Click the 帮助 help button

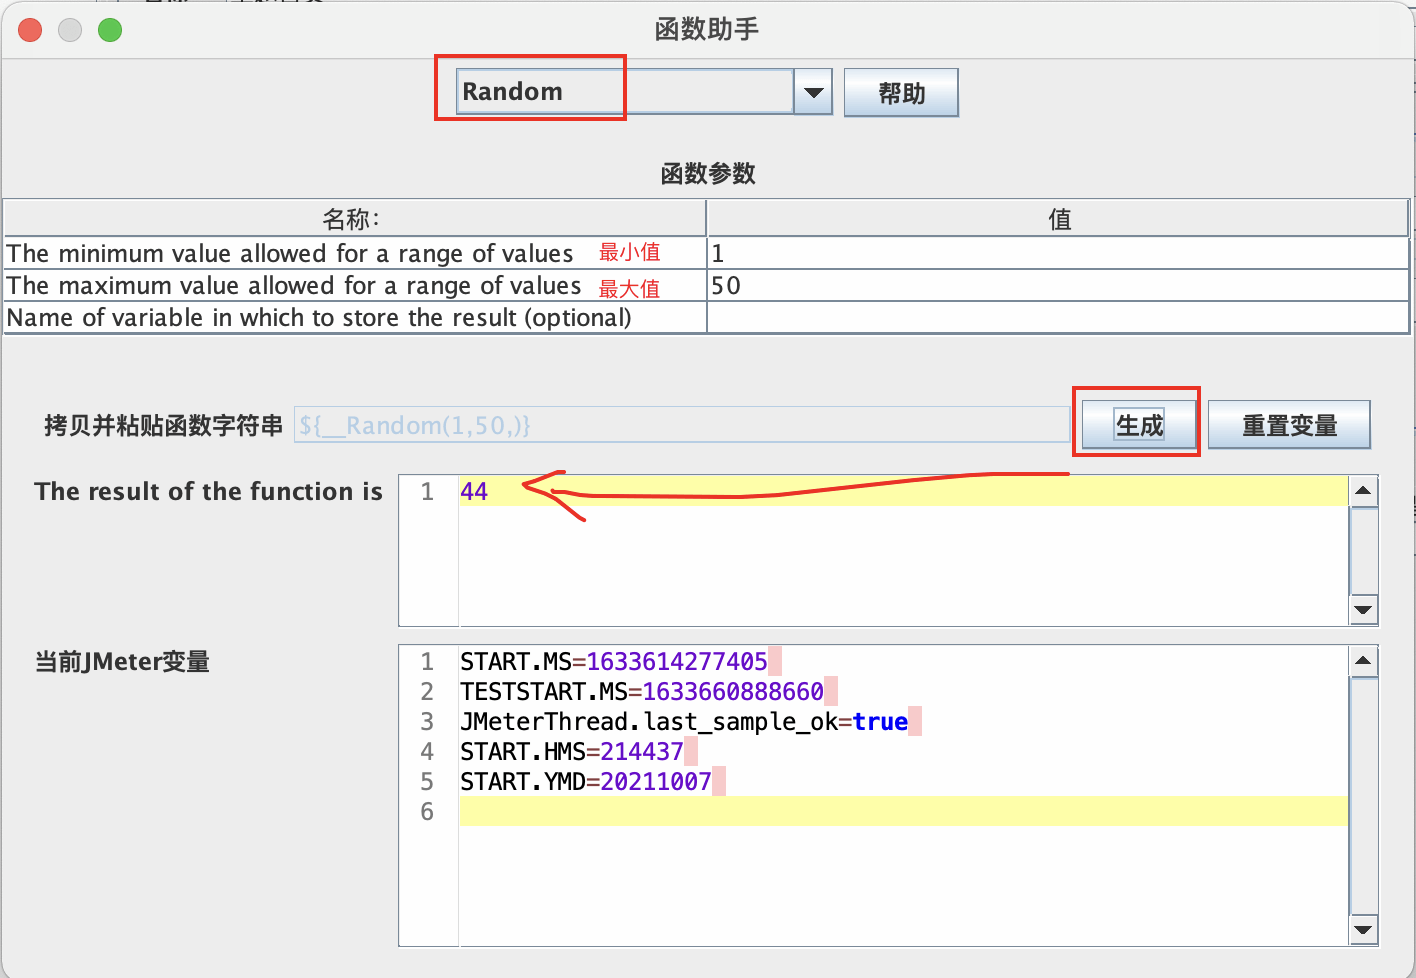tap(901, 93)
